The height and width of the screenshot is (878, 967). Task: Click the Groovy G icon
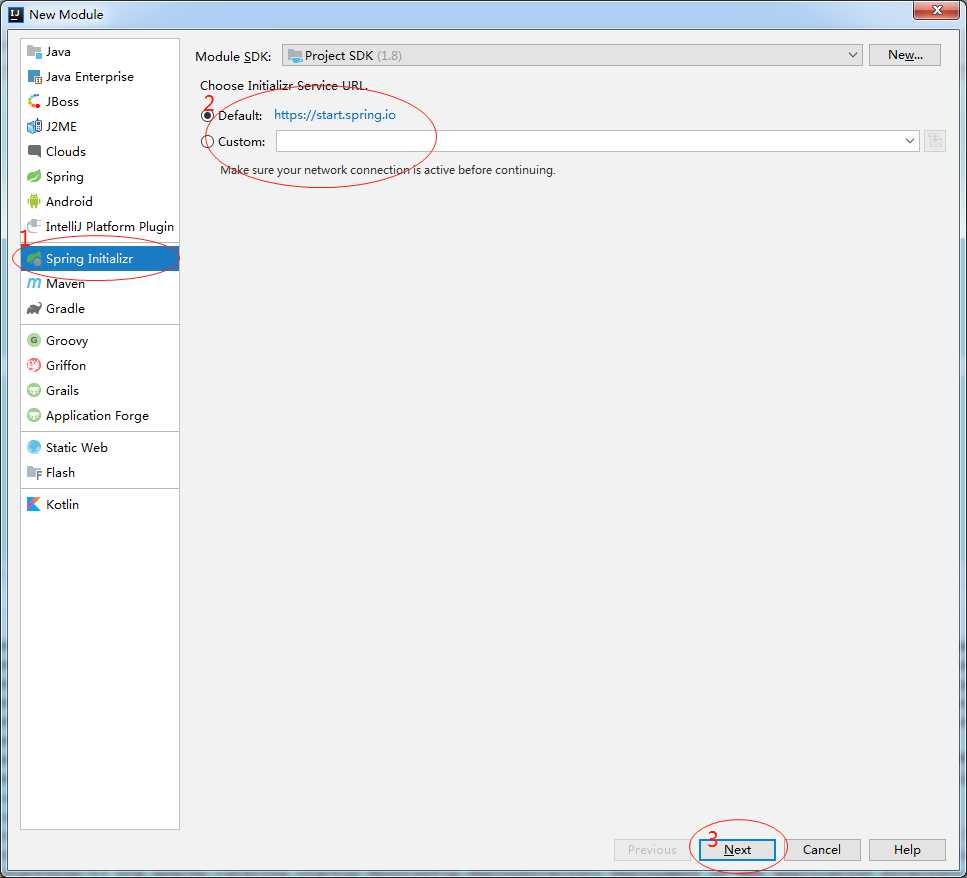click(x=34, y=340)
